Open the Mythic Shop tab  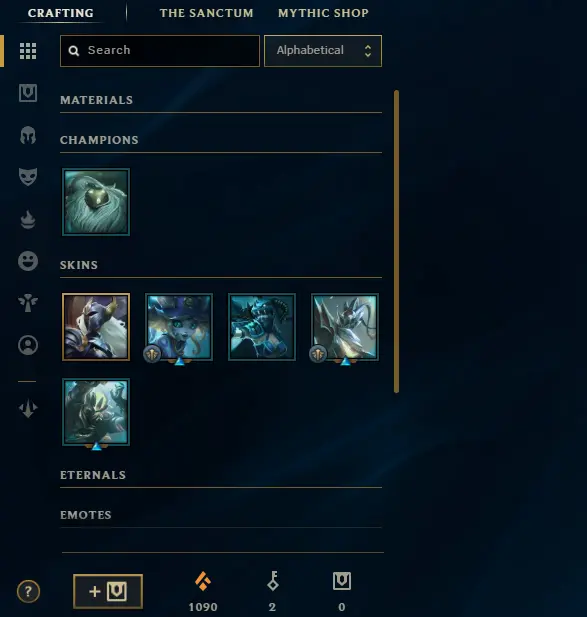click(x=323, y=13)
